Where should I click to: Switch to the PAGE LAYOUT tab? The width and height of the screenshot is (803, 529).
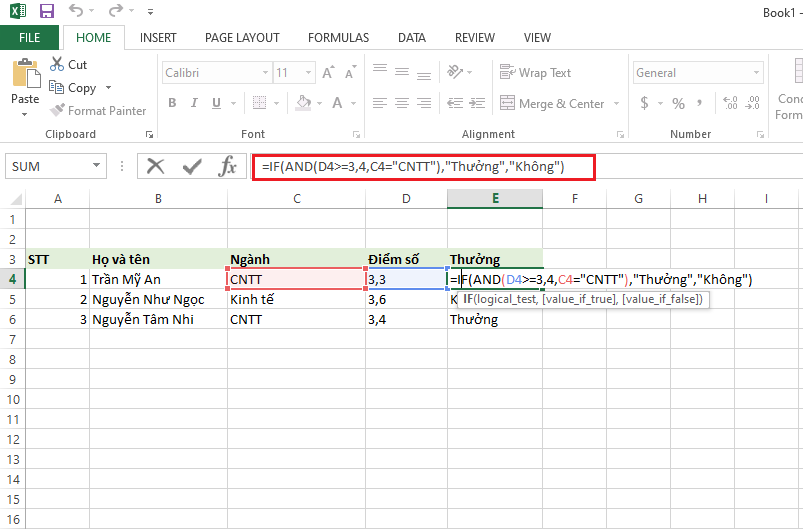click(x=242, y=38)
